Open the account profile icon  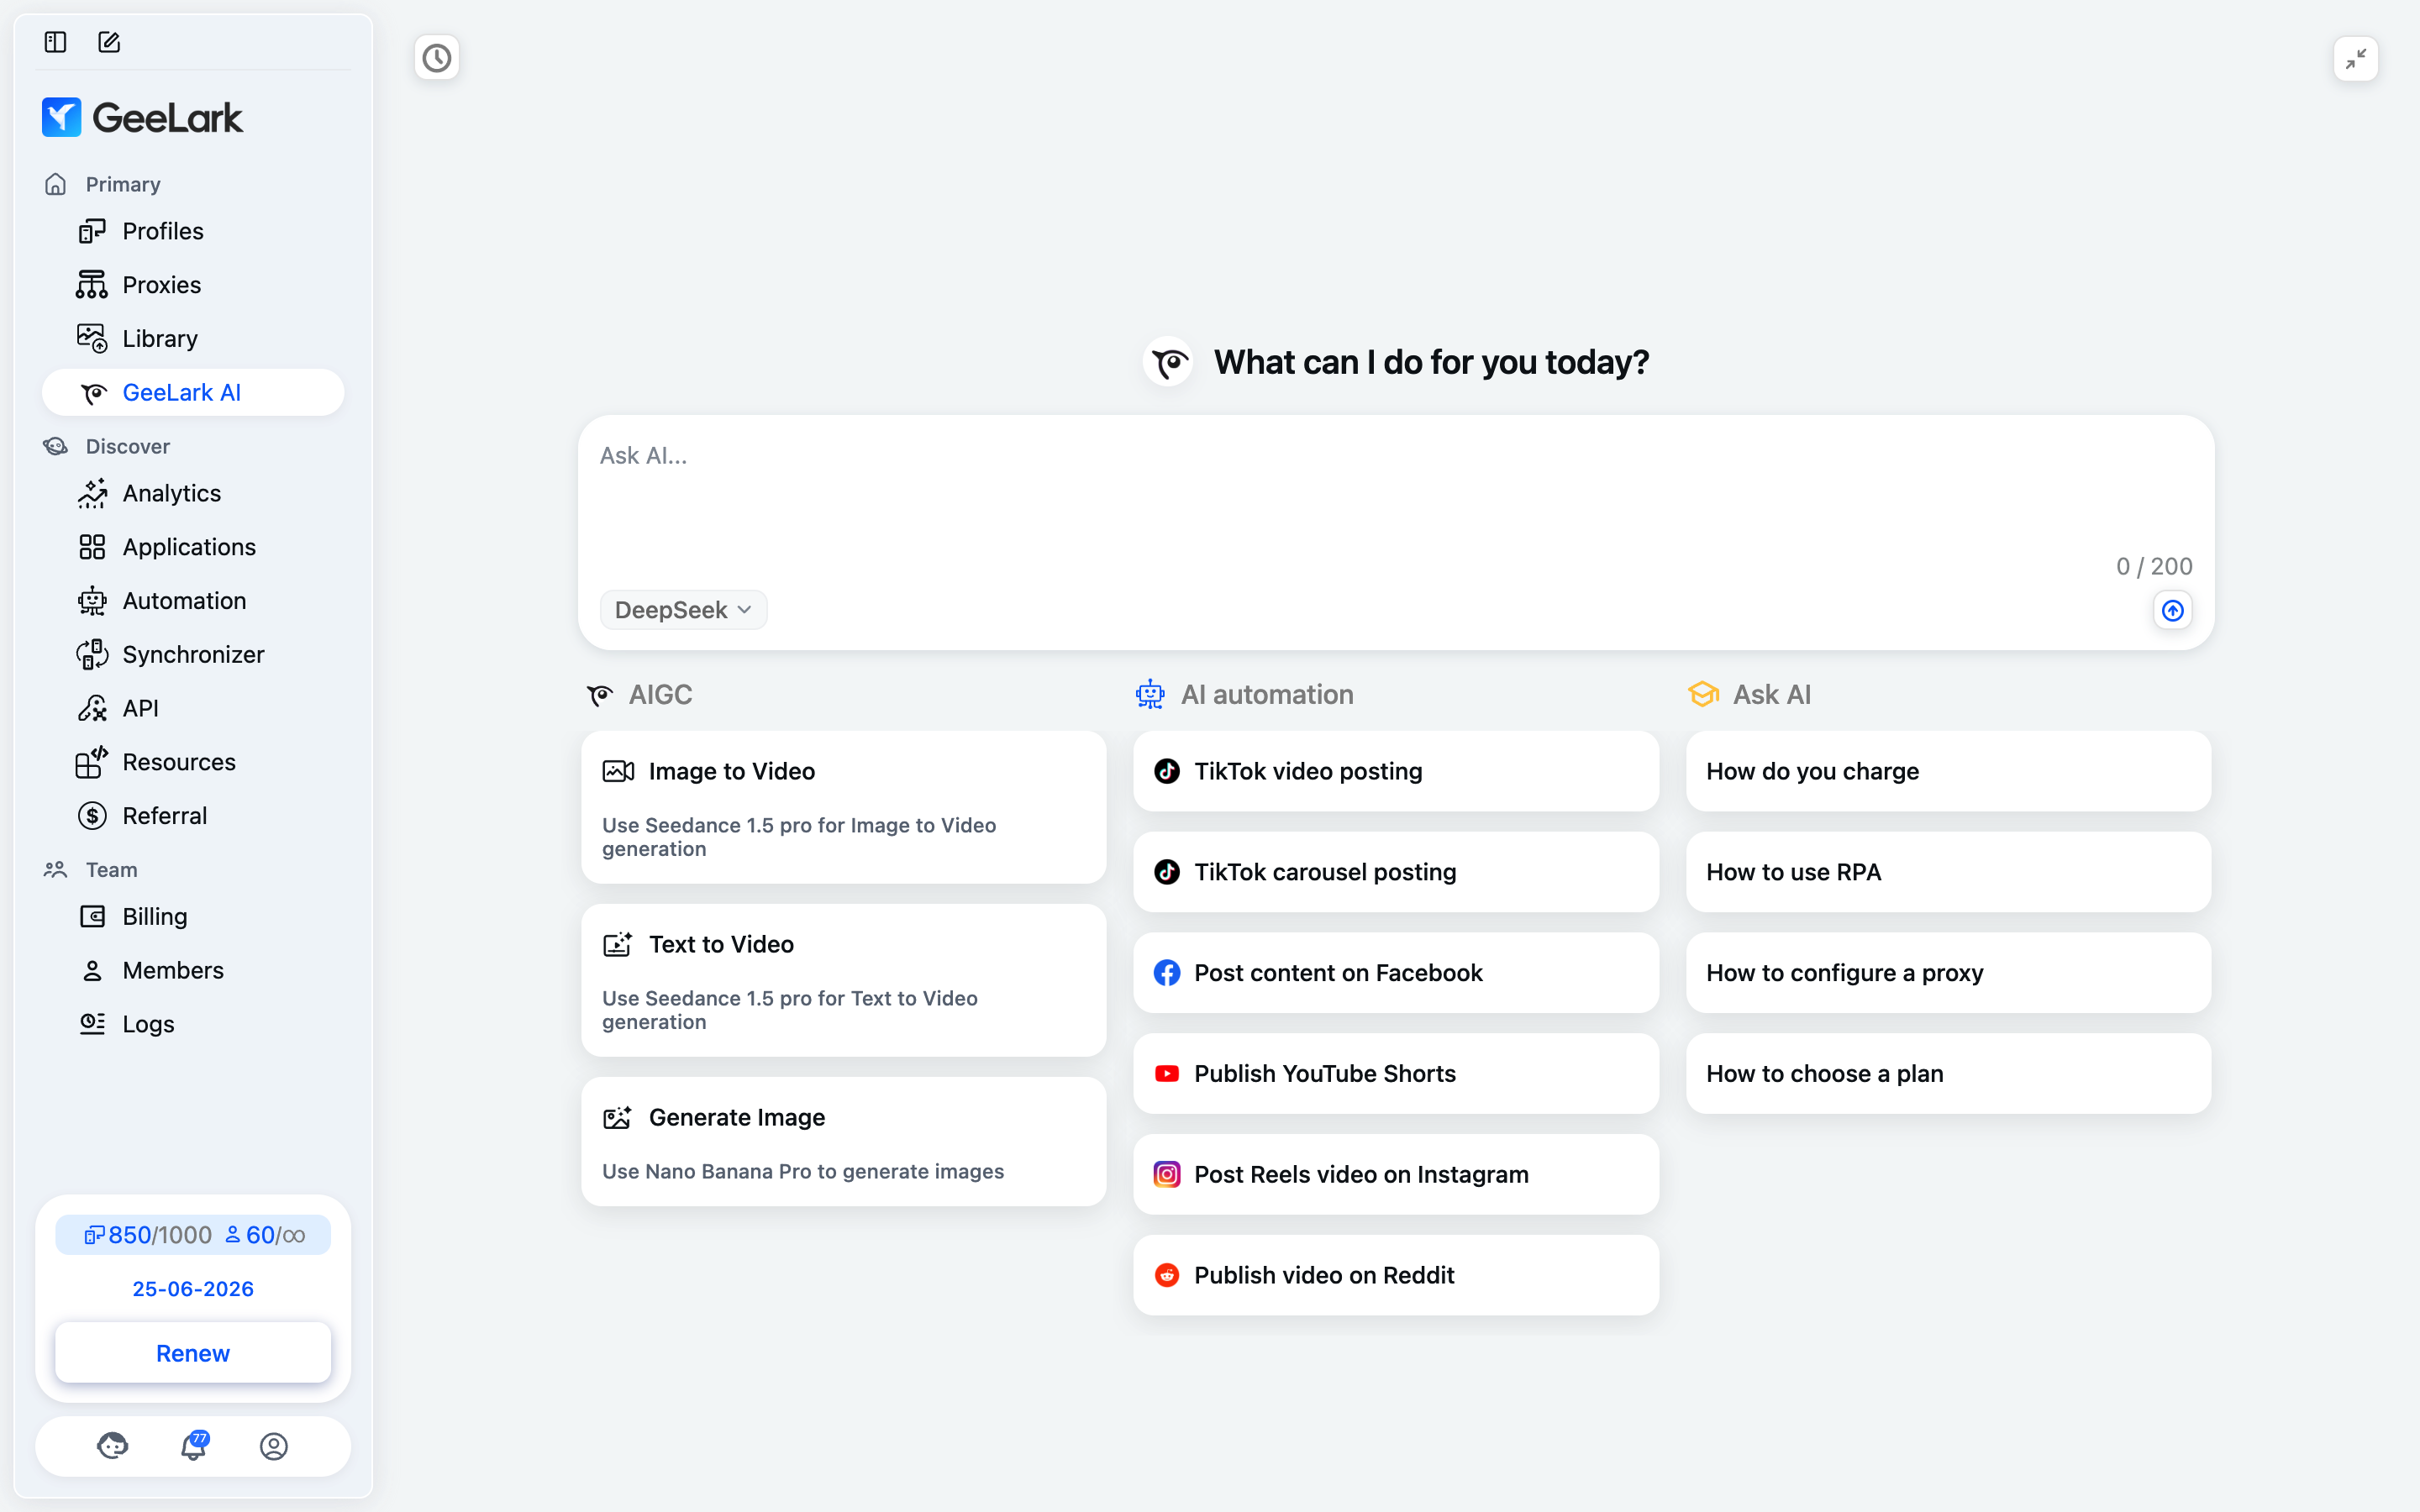pos(273,1446)
